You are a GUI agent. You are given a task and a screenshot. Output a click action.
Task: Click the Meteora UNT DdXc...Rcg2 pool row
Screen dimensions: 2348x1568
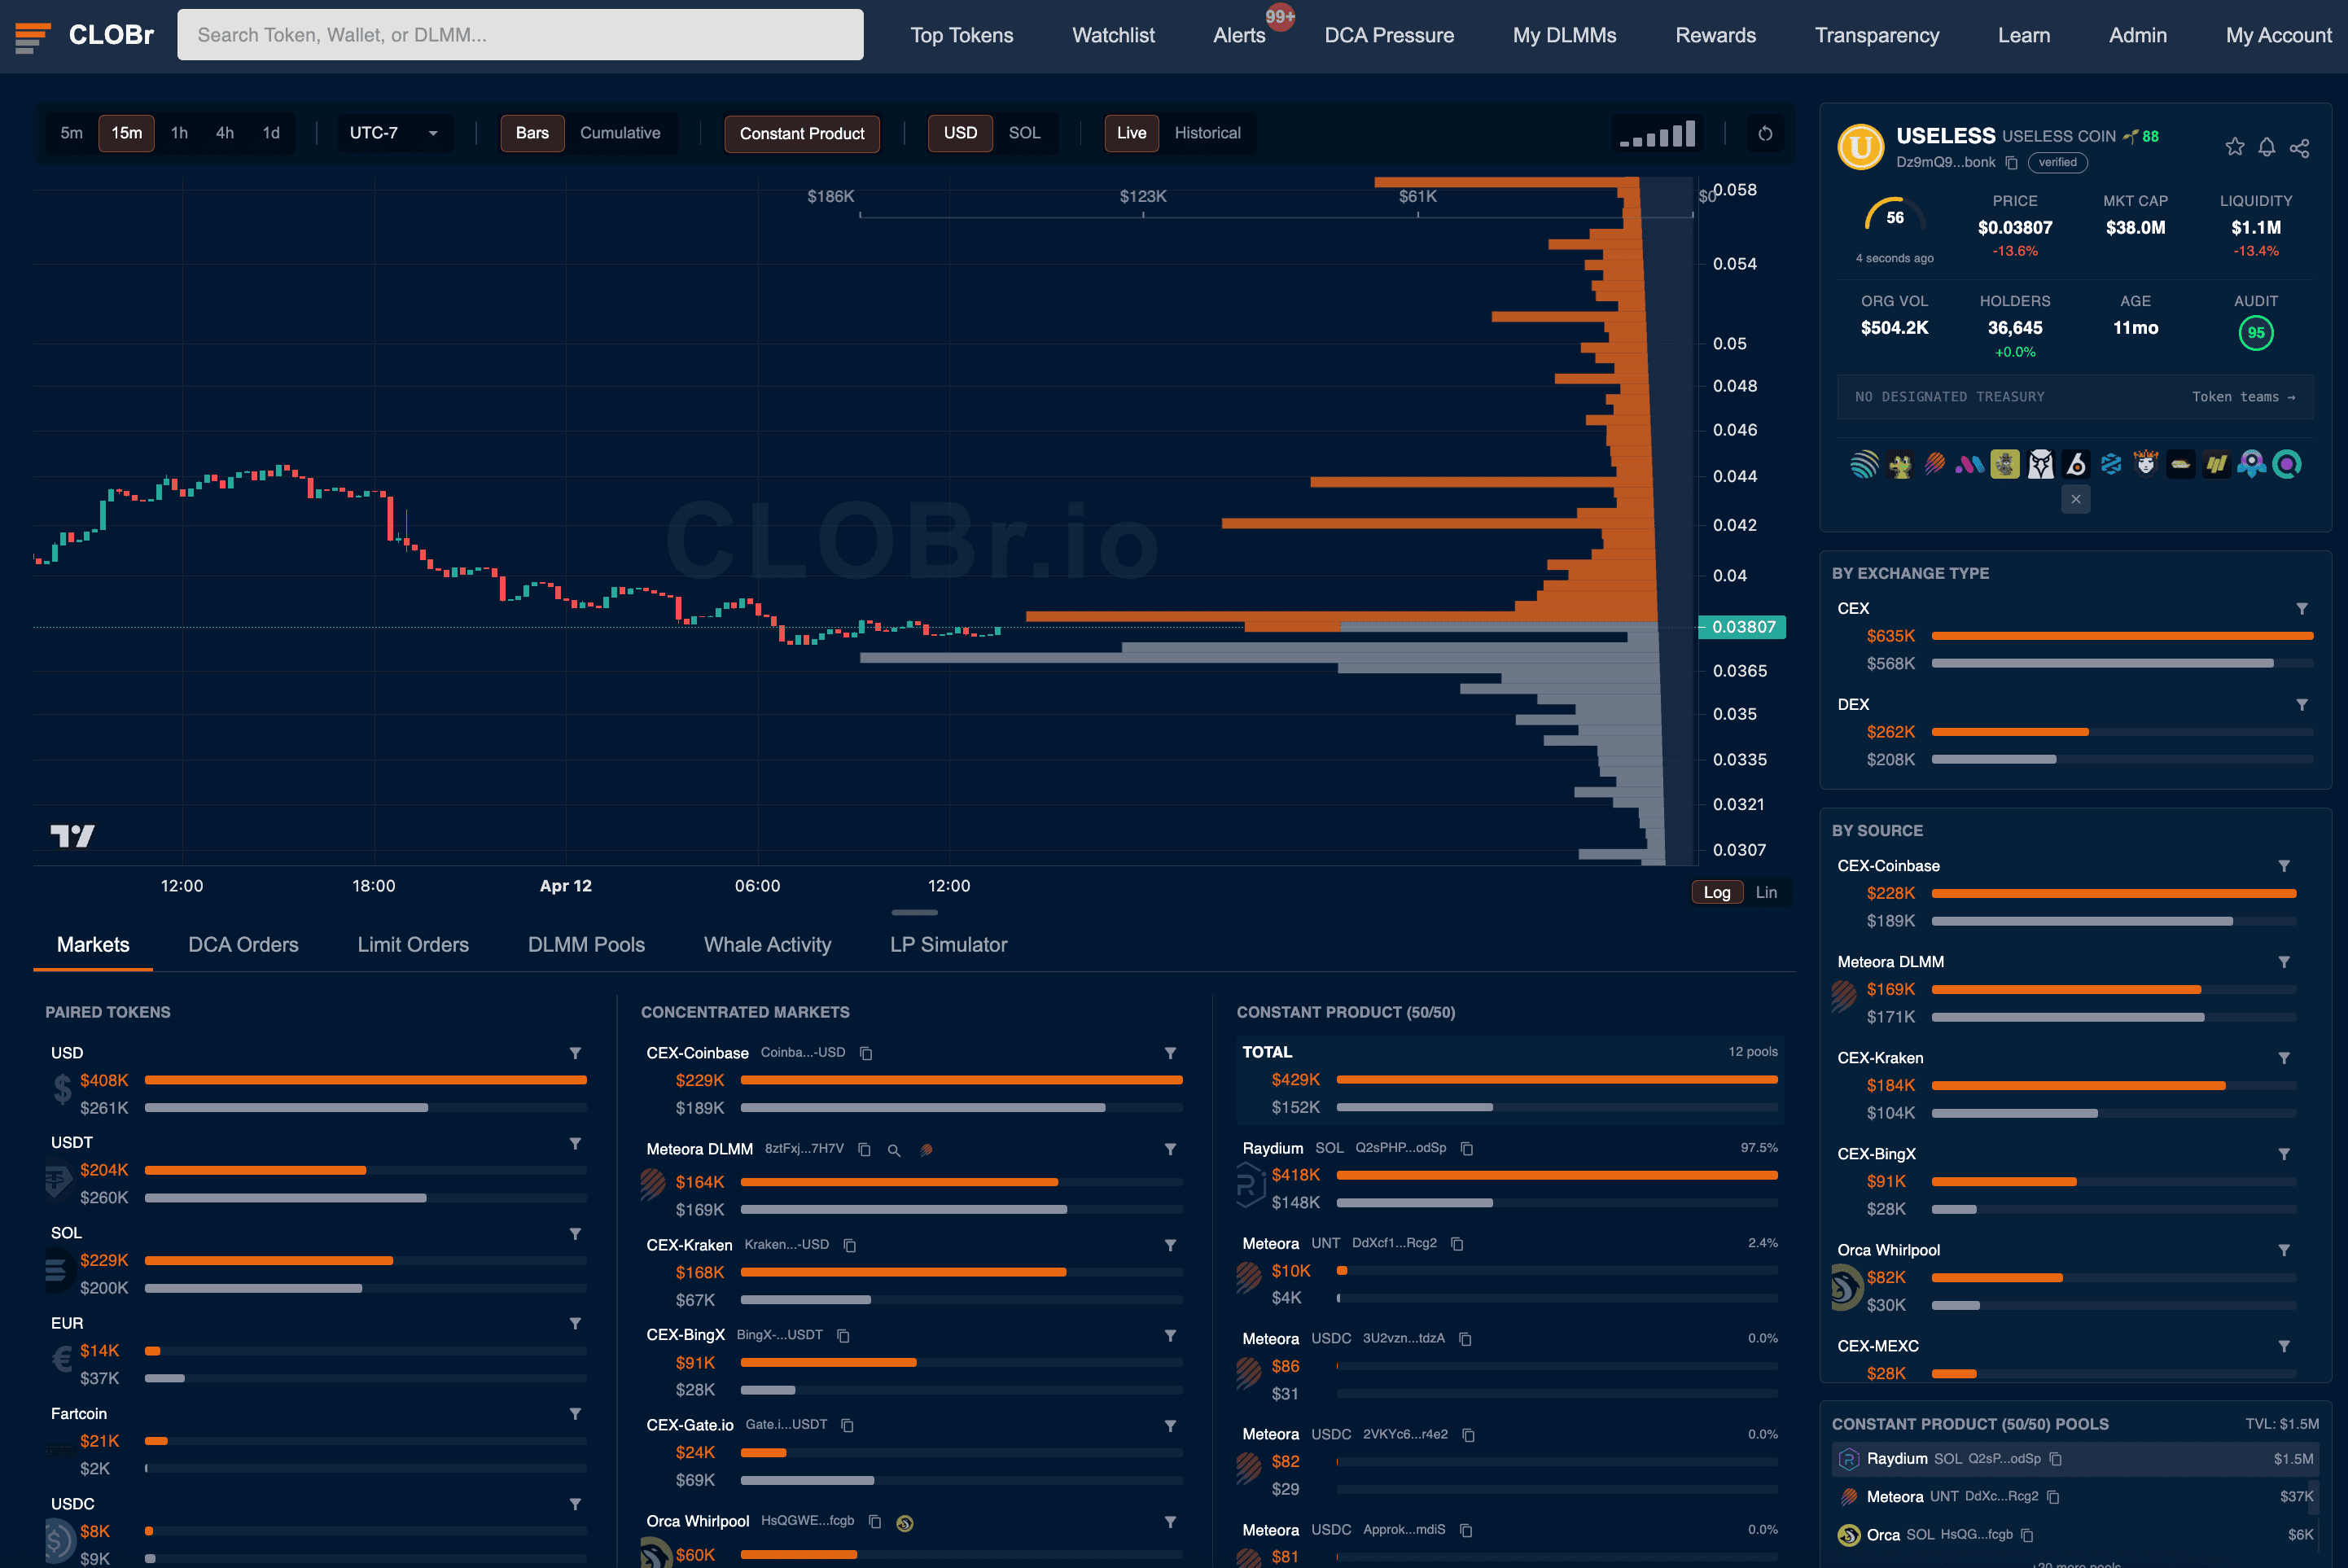click(2075, 1497)
